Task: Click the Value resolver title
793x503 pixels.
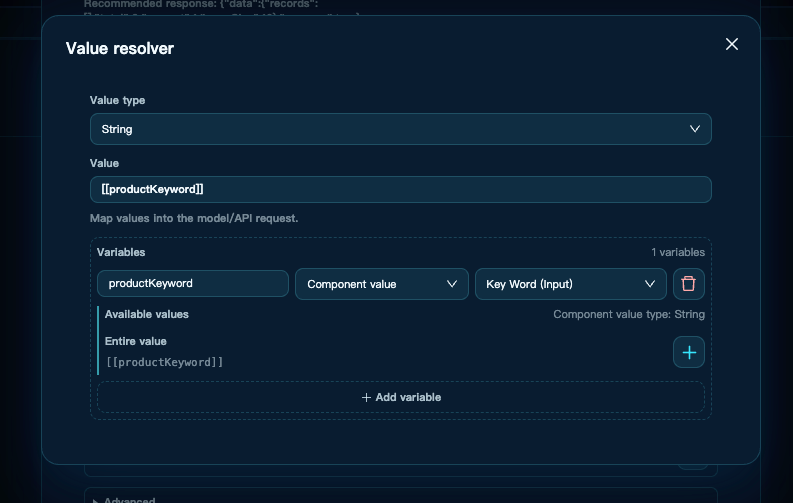Action: point(120,49)
